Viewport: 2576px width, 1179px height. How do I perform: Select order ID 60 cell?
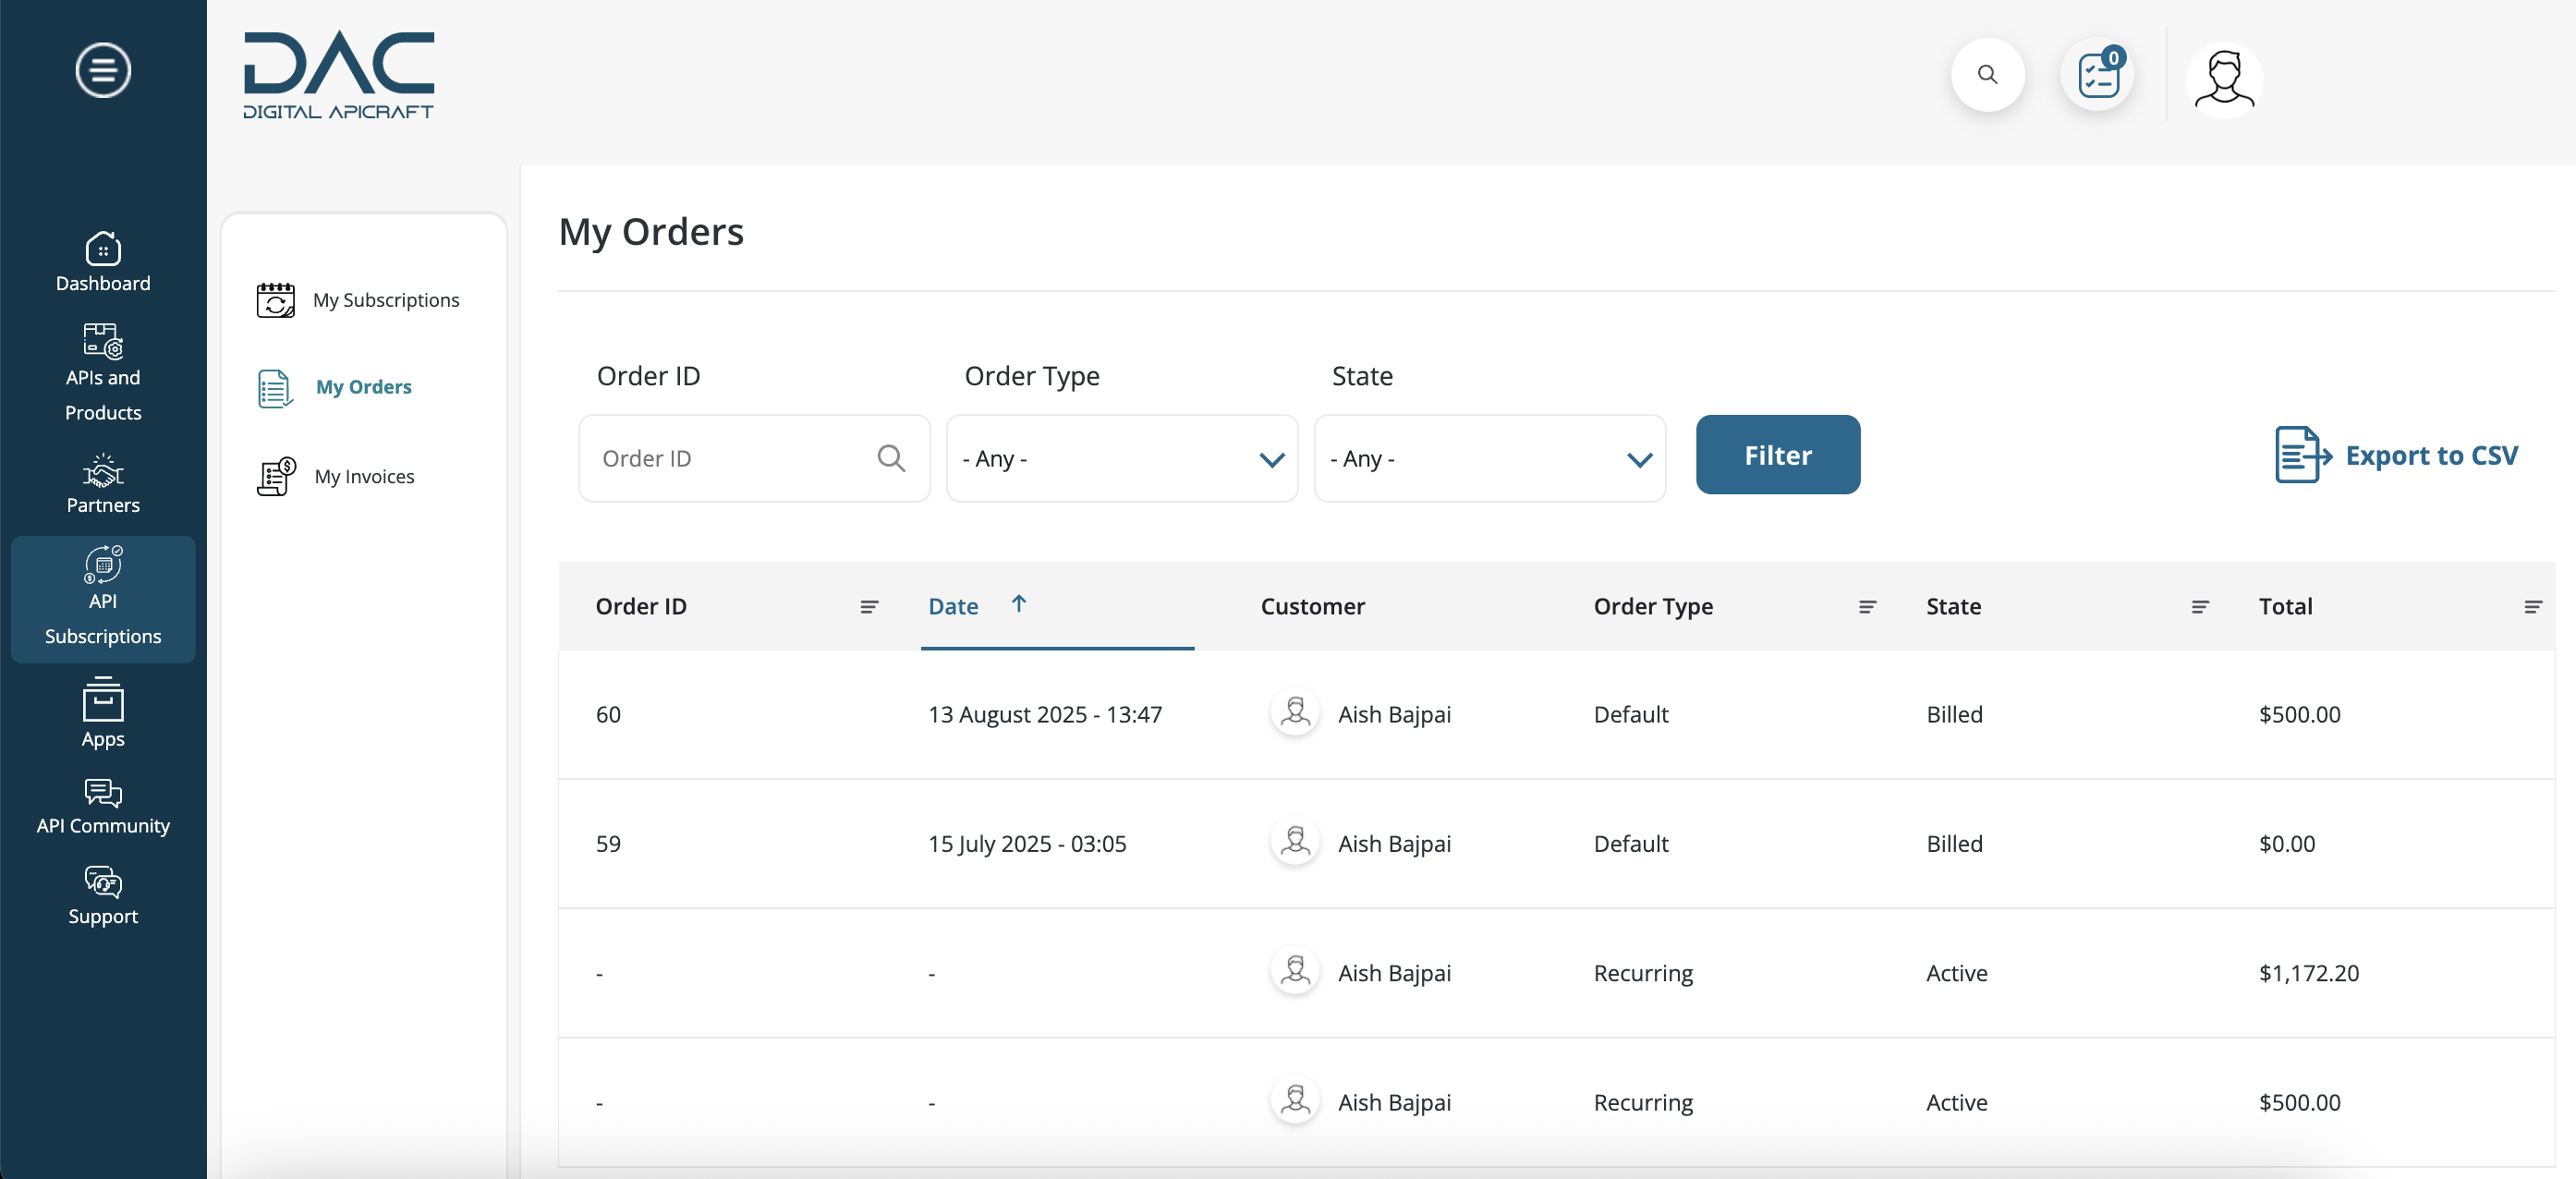click(x=608, y=715)
